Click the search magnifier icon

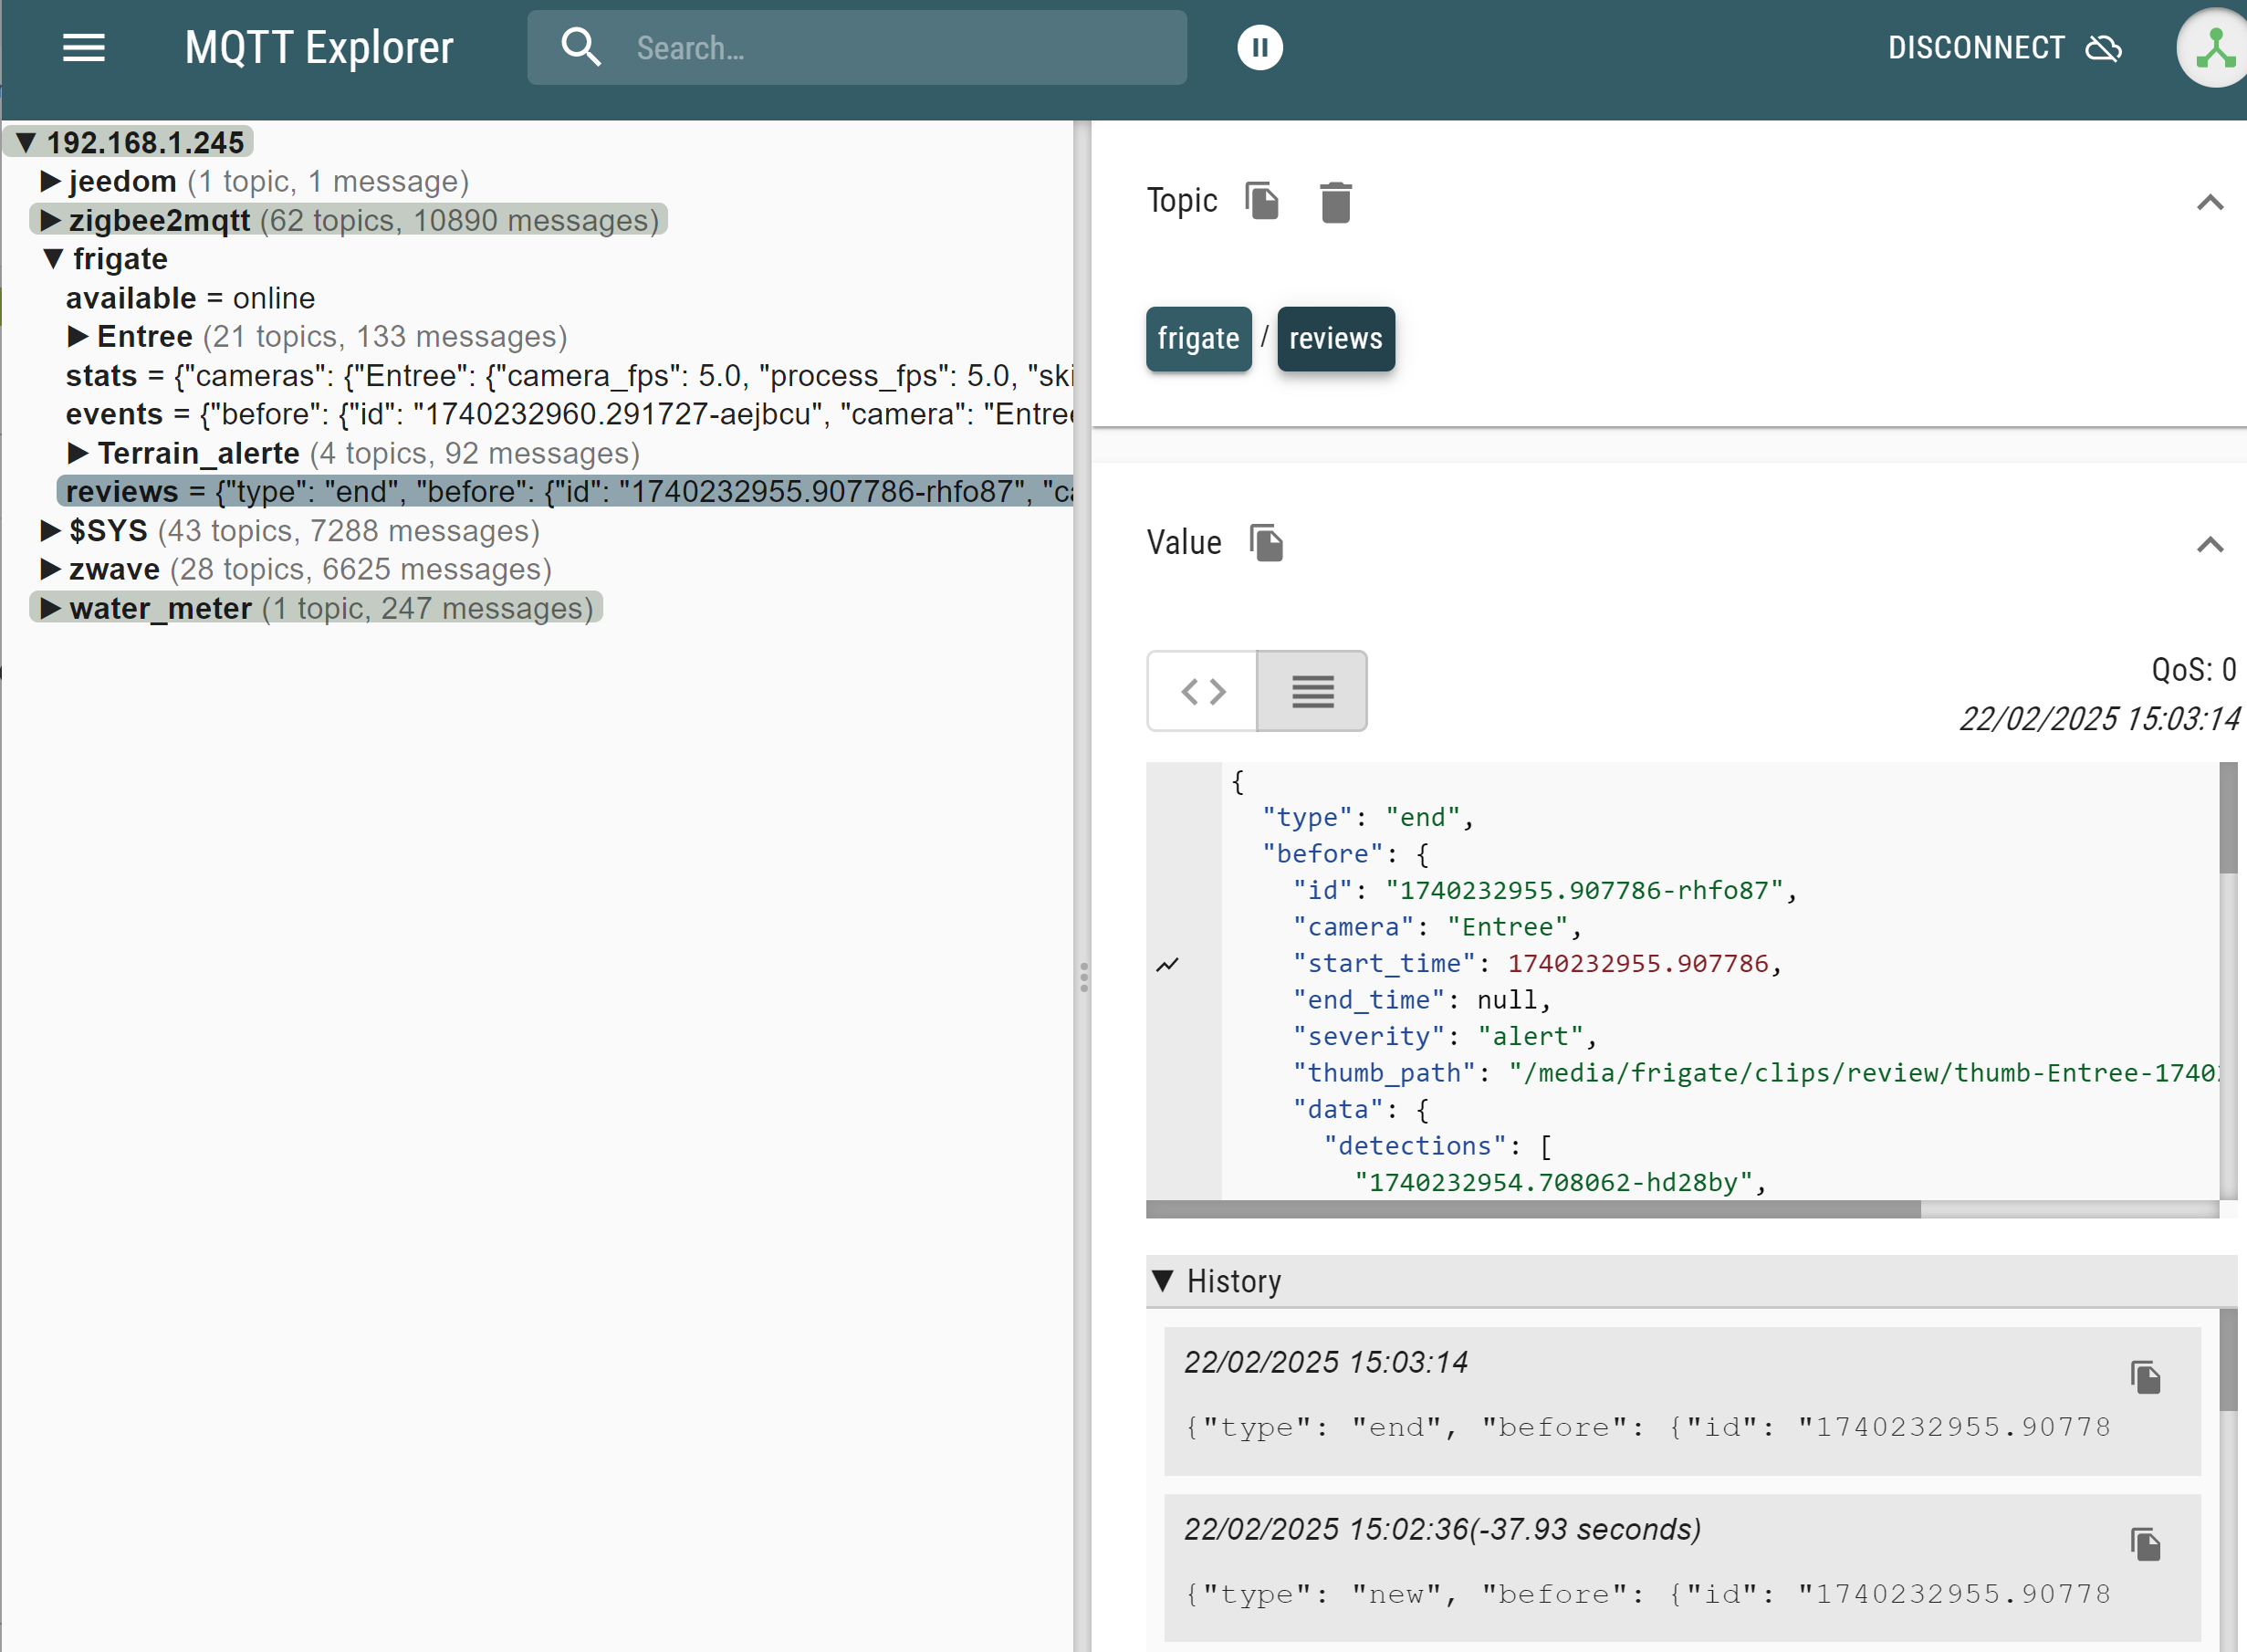[x=581, y=47]
